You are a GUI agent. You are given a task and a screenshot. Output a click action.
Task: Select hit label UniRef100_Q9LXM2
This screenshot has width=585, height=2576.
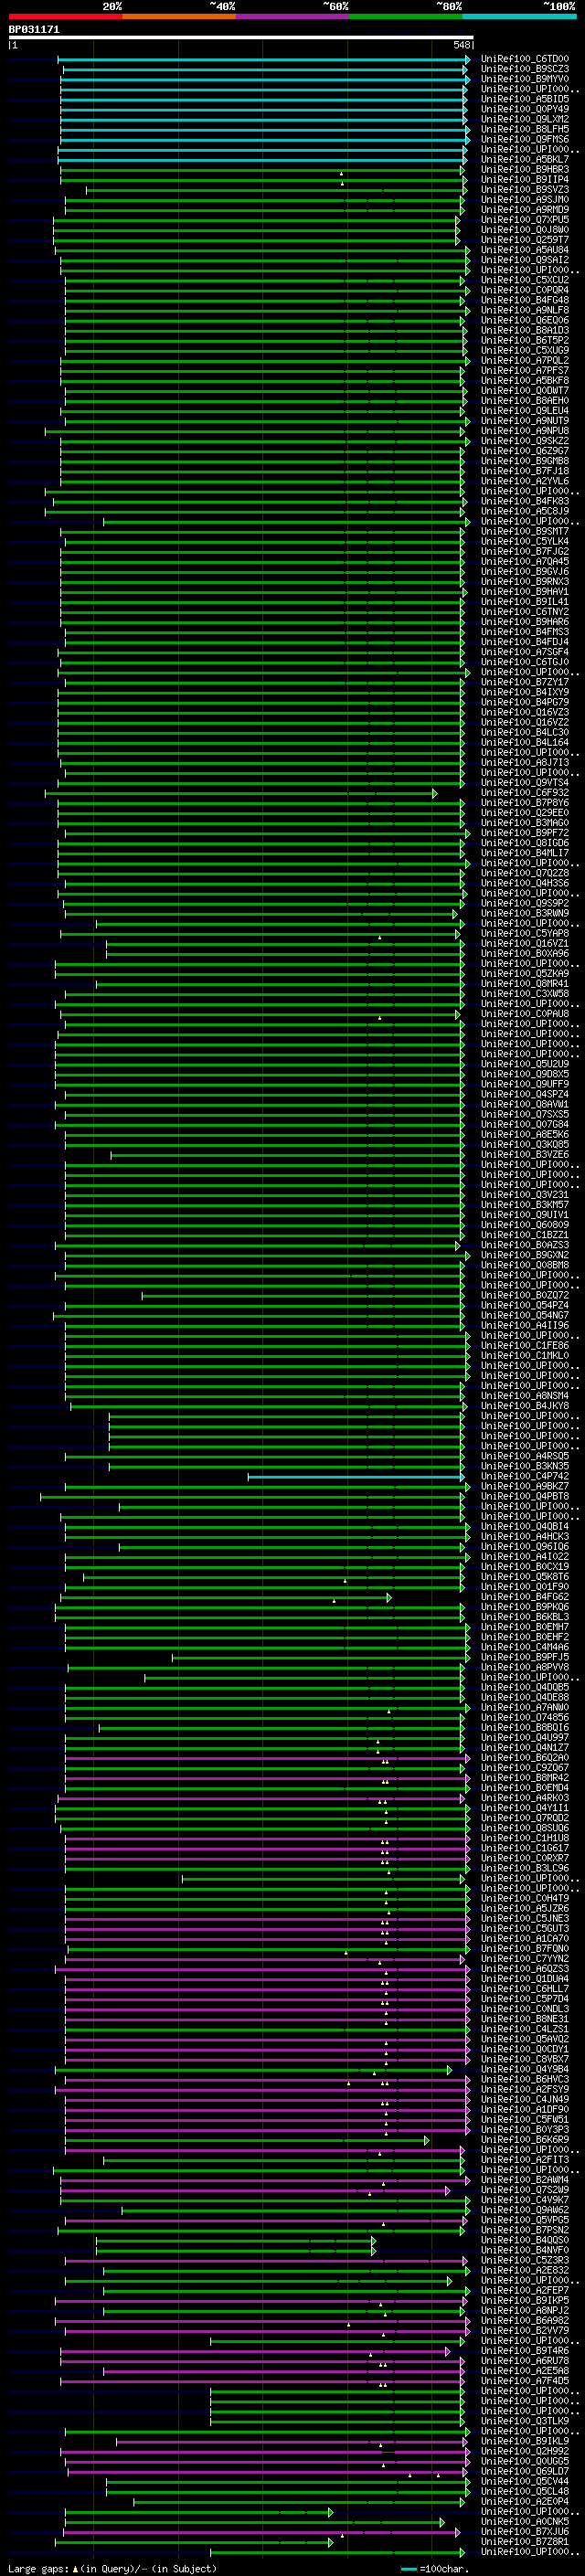click(525, 119)
